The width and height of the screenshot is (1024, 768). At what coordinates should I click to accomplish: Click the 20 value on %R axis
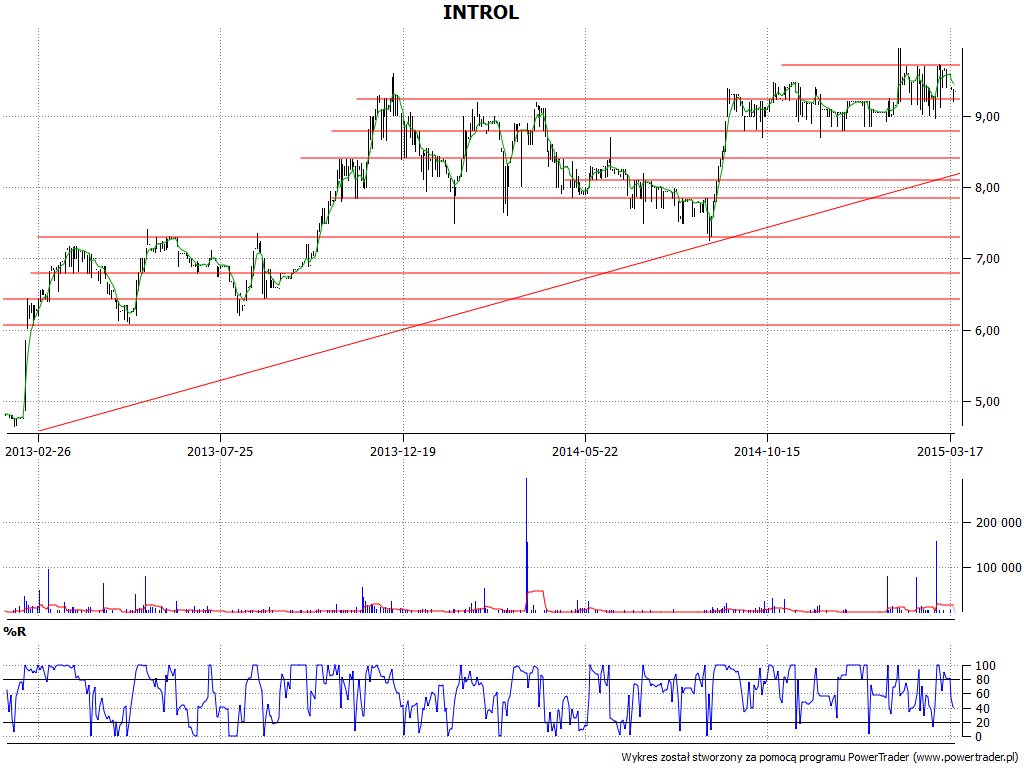985,723
